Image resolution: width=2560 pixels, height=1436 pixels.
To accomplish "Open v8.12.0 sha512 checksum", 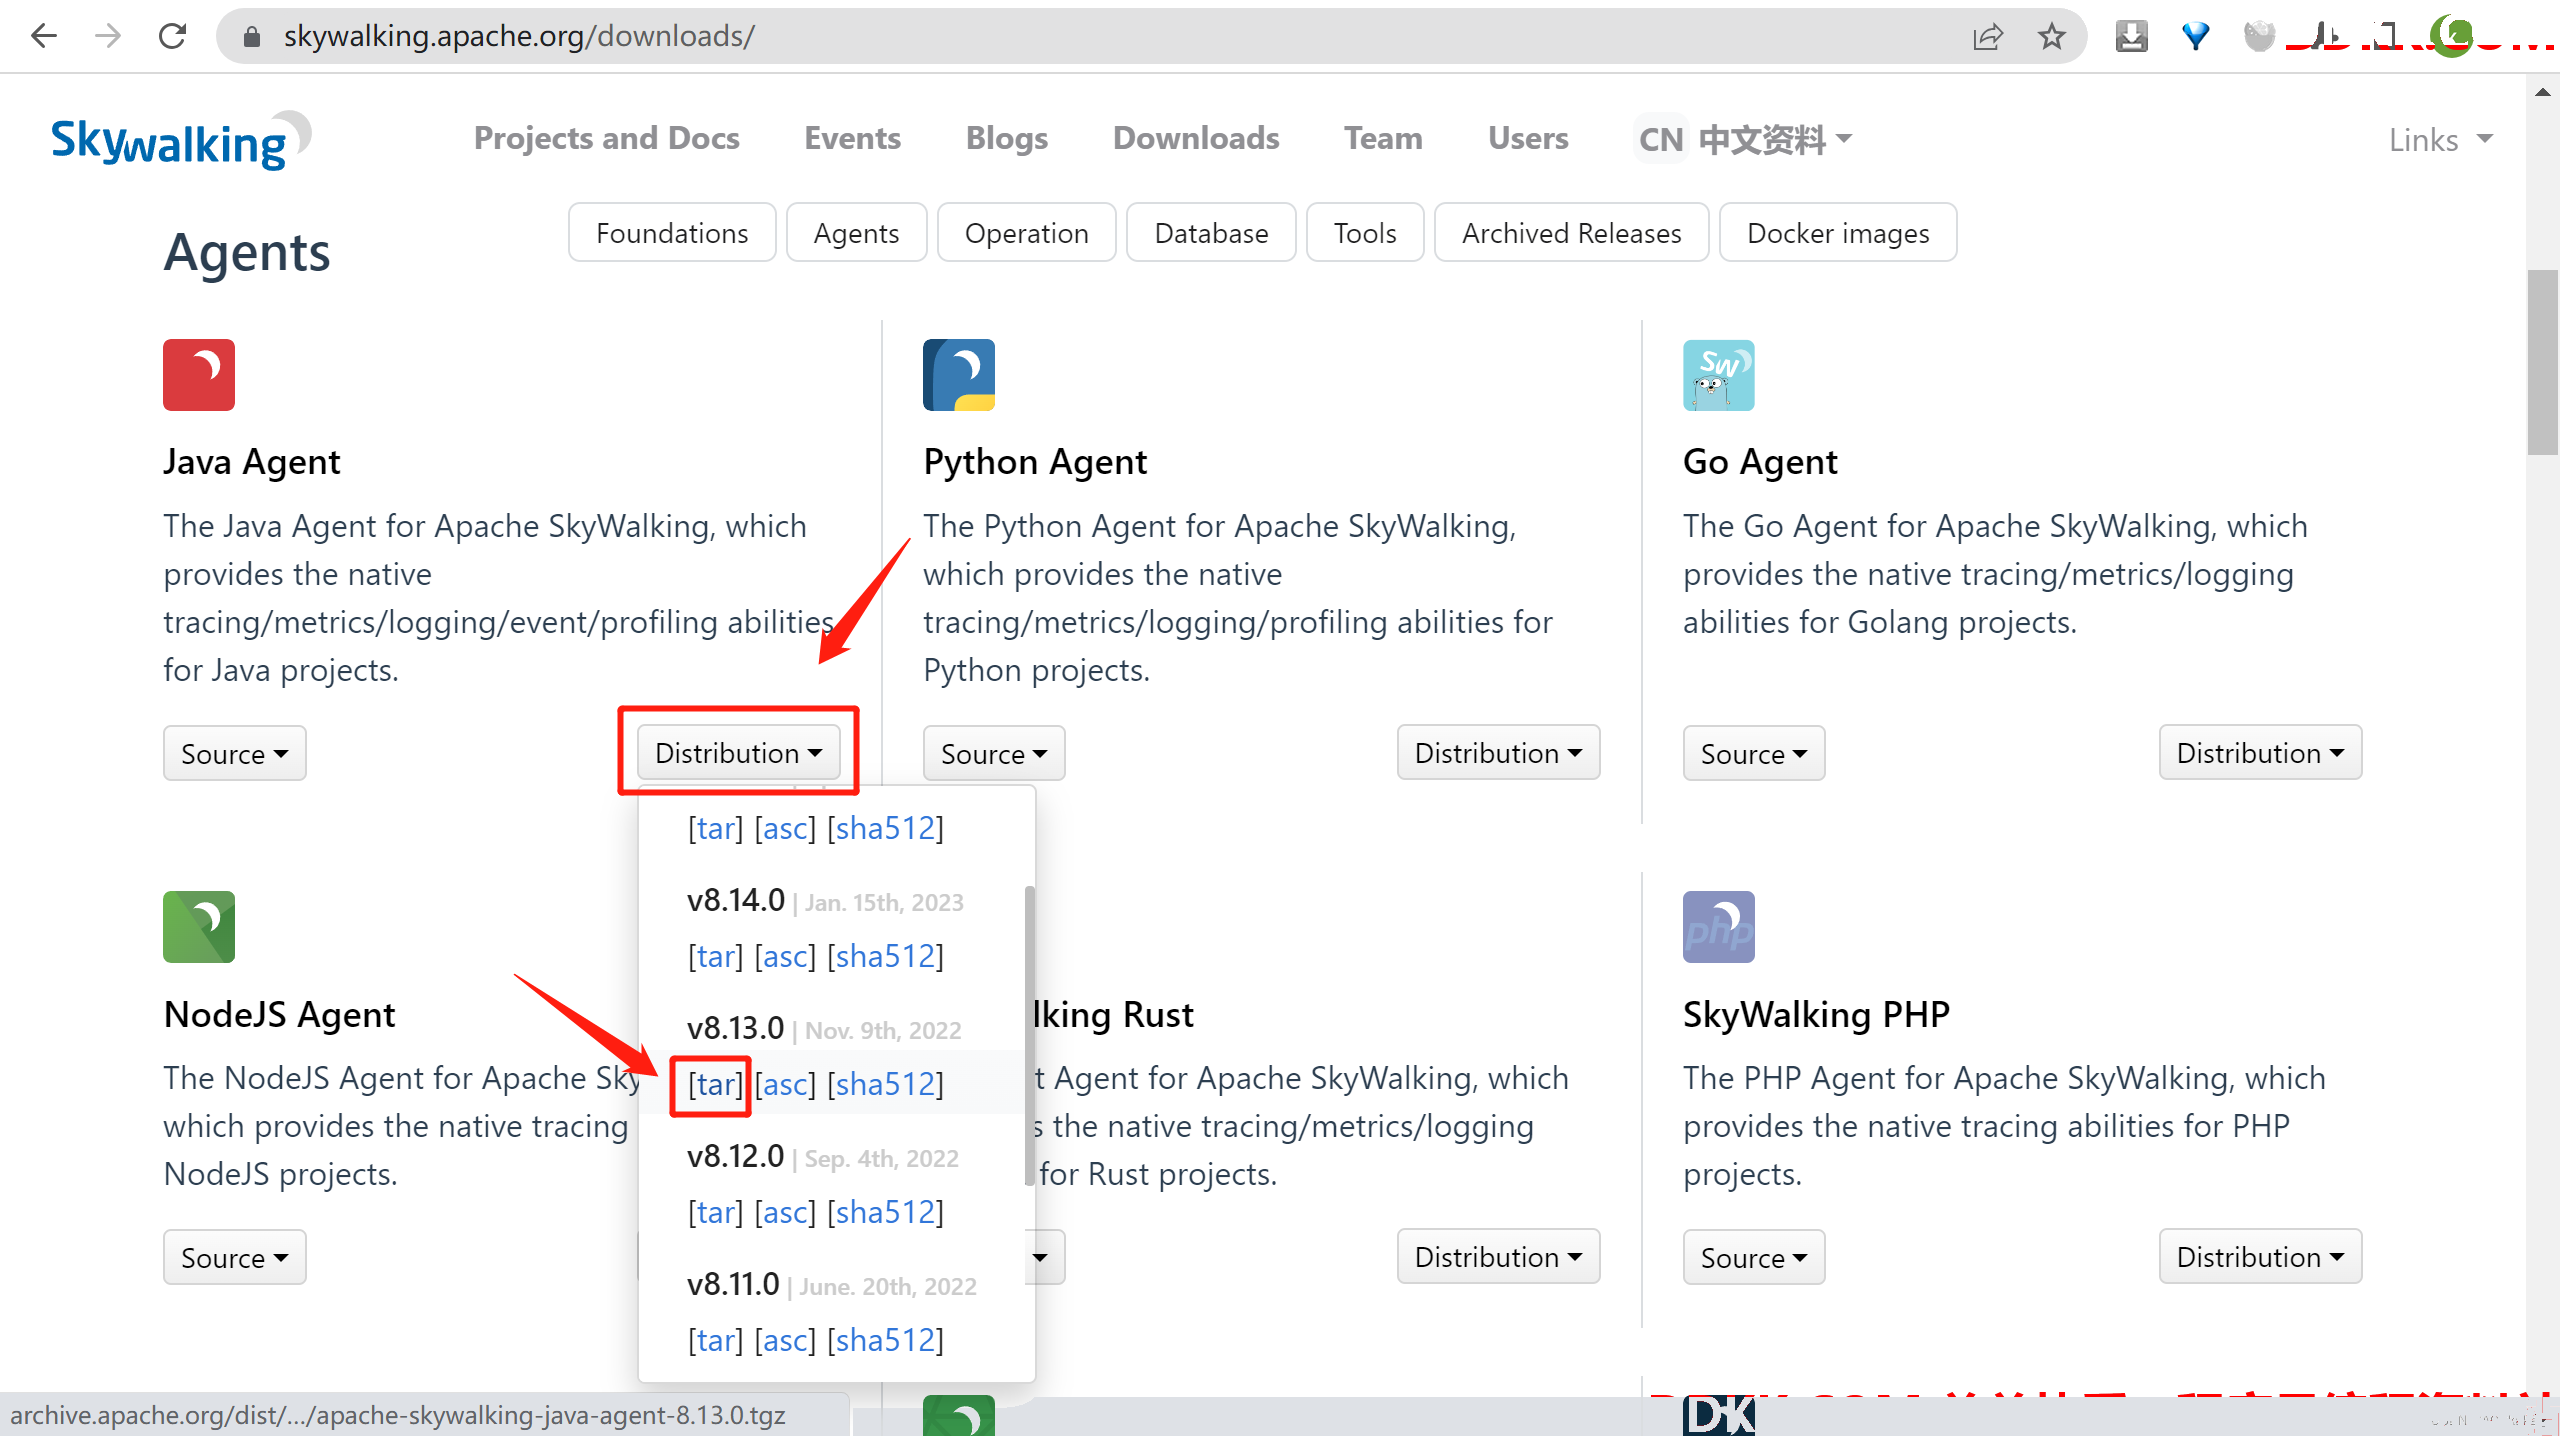I will click(x=885, y=1212).
